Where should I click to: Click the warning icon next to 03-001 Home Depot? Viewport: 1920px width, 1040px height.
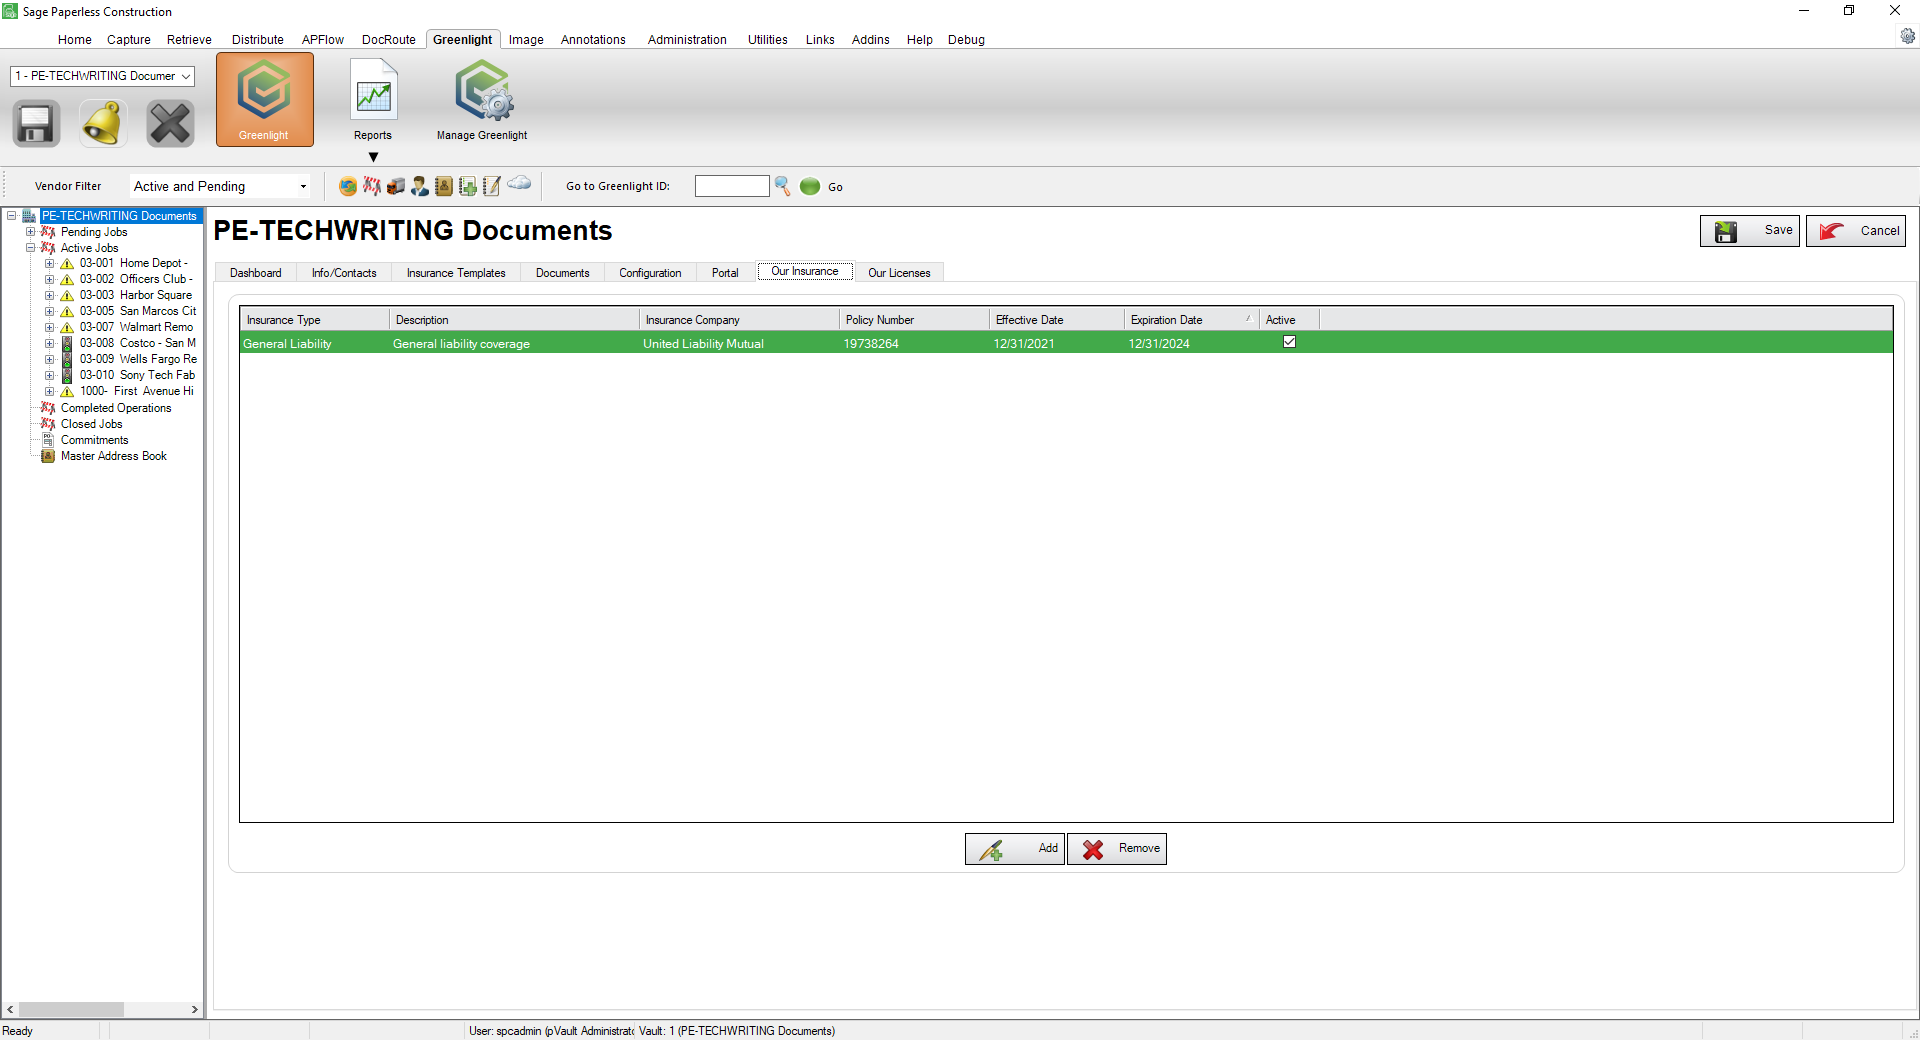pyautogui.click(x=67, y=264)
